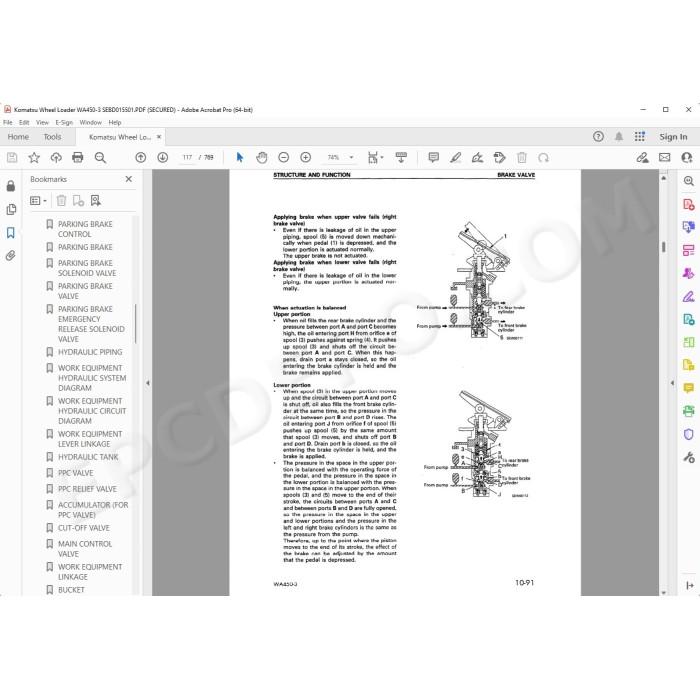Viewport: 700px width, 700px height.
Task: Open the find text magnifier
Action: coord(100,158)
